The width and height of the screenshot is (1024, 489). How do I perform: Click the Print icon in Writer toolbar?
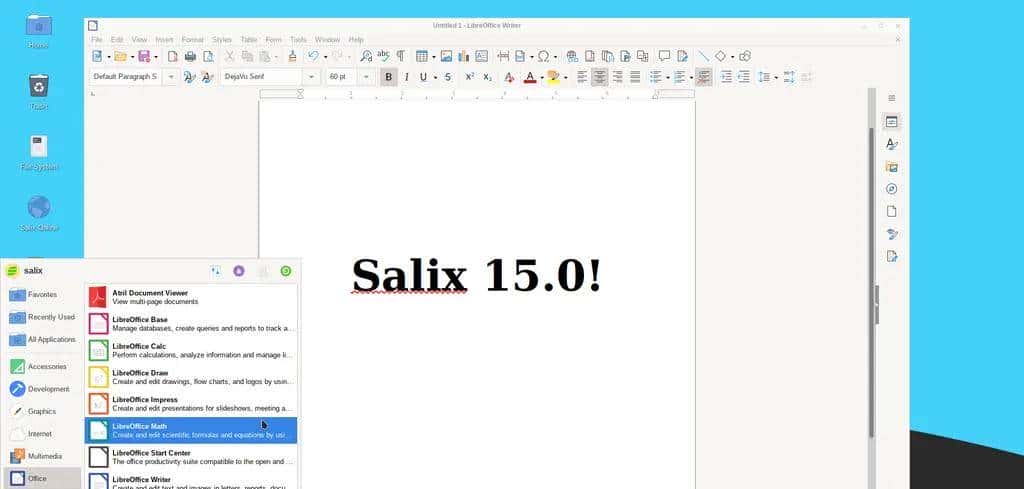pos(190,56)
